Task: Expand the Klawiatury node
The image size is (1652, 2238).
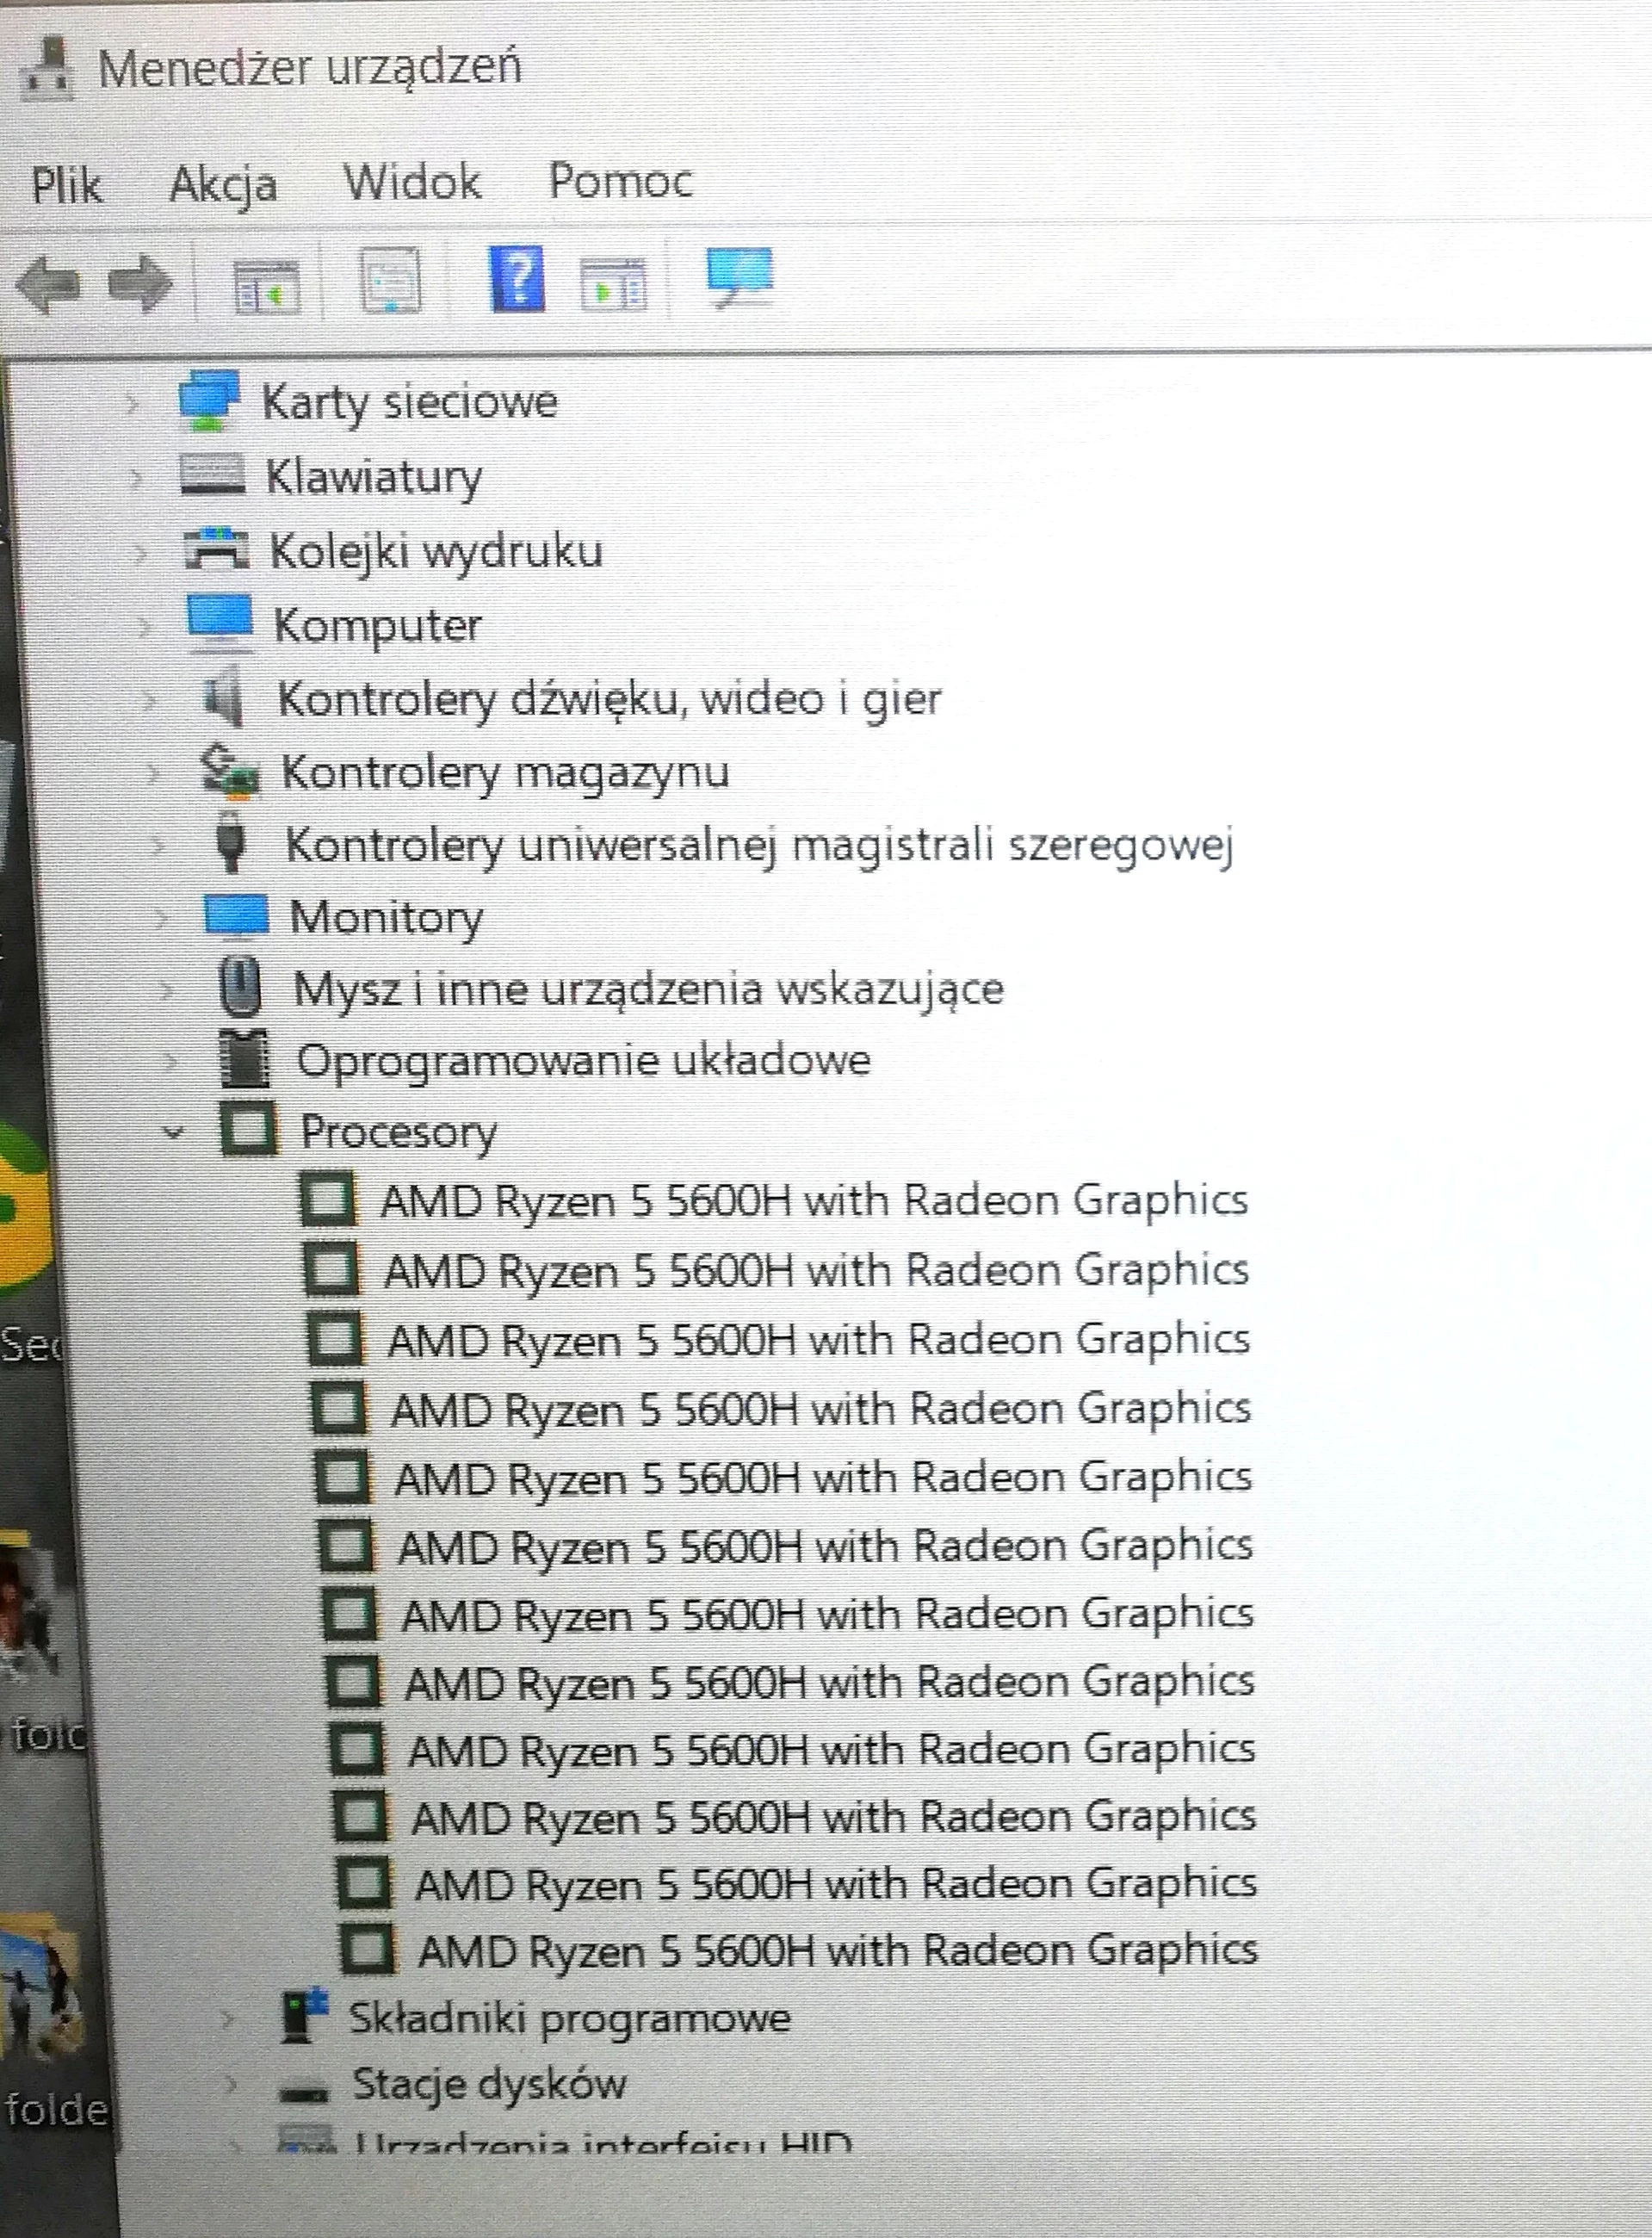Action: pyautogui.click(x=136, y=478)
